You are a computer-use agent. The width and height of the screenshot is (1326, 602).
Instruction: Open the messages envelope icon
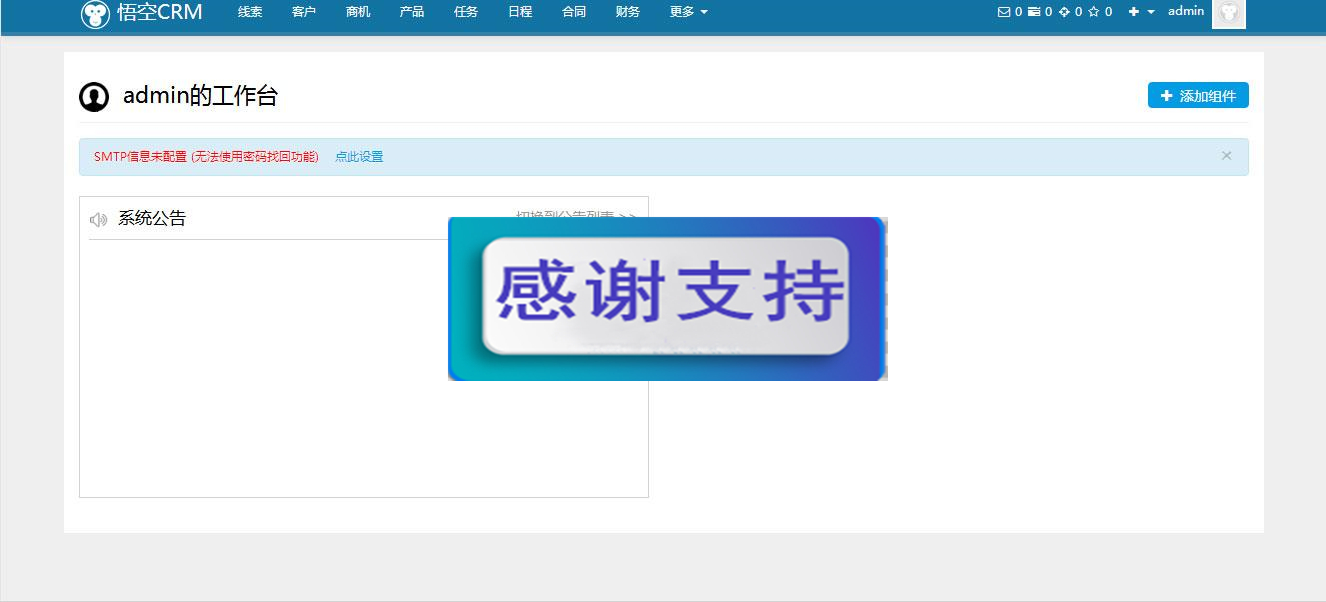click(x=1004, y=11)
